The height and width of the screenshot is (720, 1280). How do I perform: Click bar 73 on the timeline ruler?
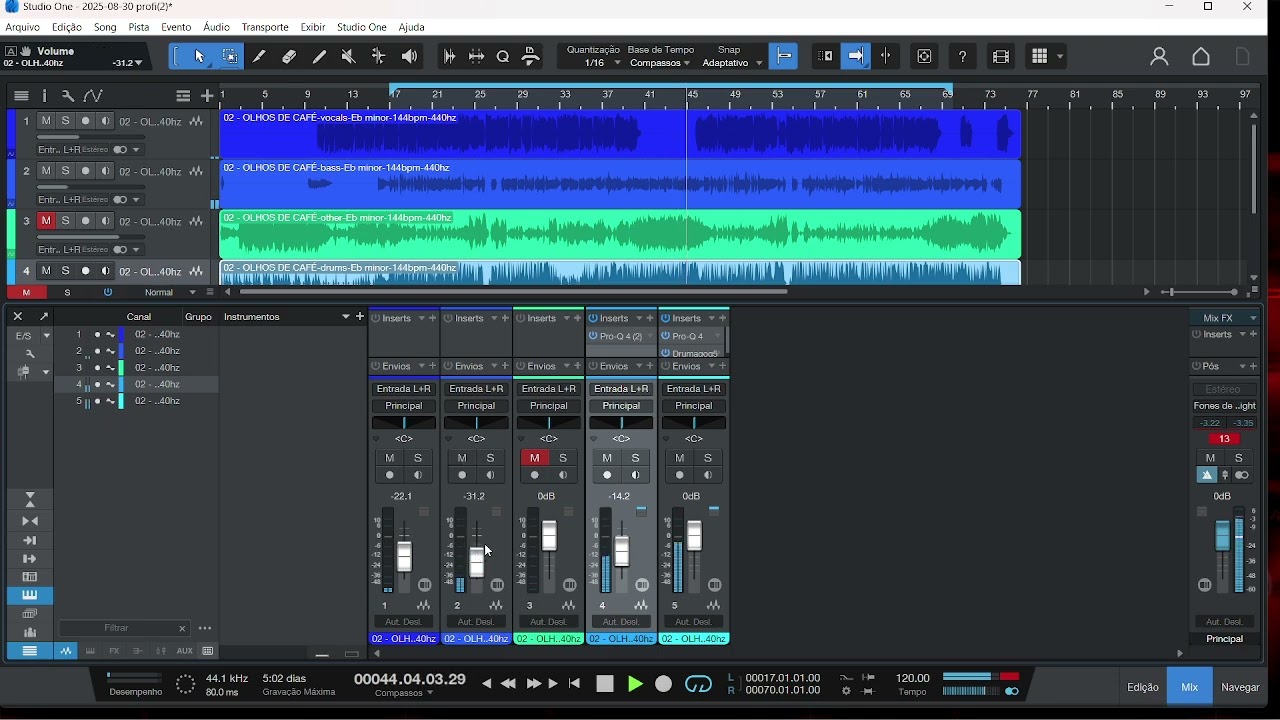(x=991, y=94)
